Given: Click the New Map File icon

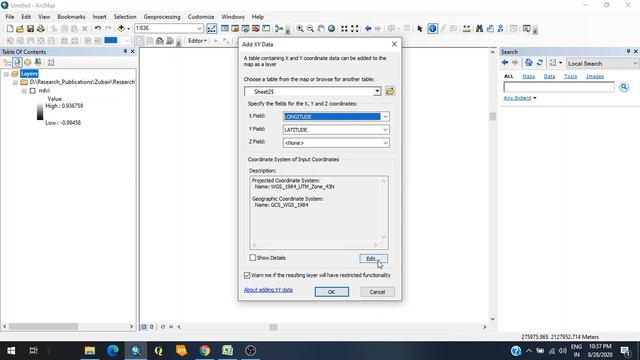Looking at the screenshot, I should tap(10, 29).
